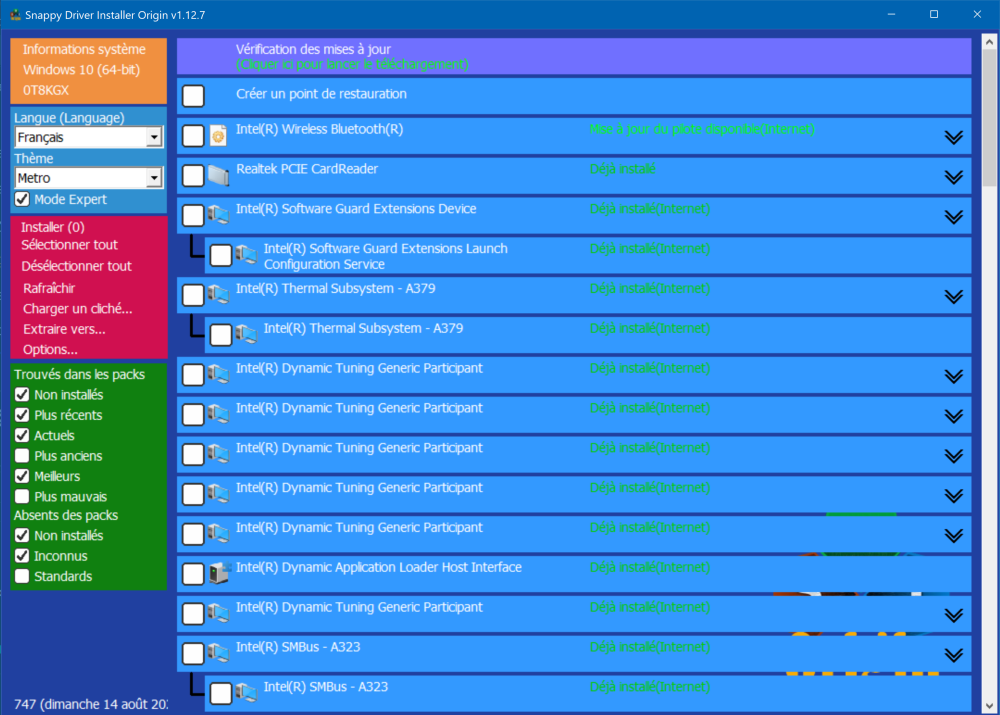Expand the Software Guard Extensions Device chevron

[953, 217]
